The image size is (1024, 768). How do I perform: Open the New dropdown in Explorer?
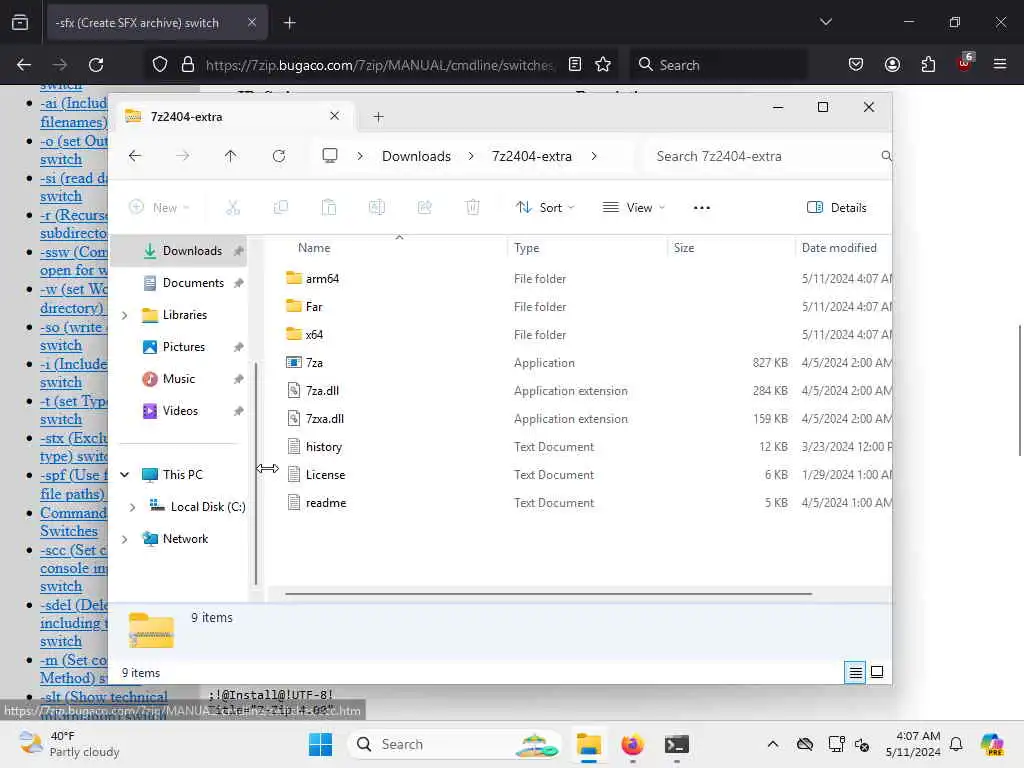(159, 208)
